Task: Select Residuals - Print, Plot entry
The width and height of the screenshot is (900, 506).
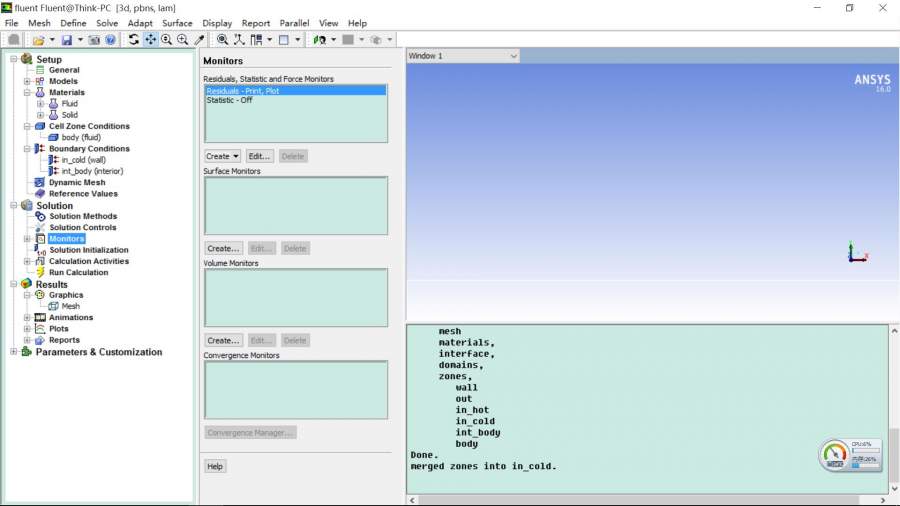Action: [x=296, y=91]
